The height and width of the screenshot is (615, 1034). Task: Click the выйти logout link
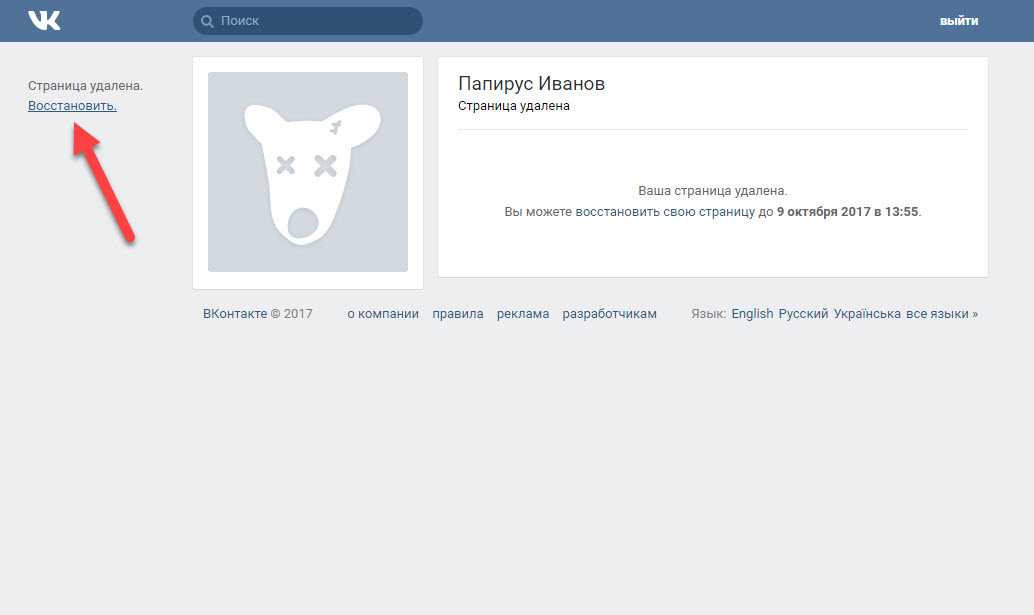pos(959,21)
